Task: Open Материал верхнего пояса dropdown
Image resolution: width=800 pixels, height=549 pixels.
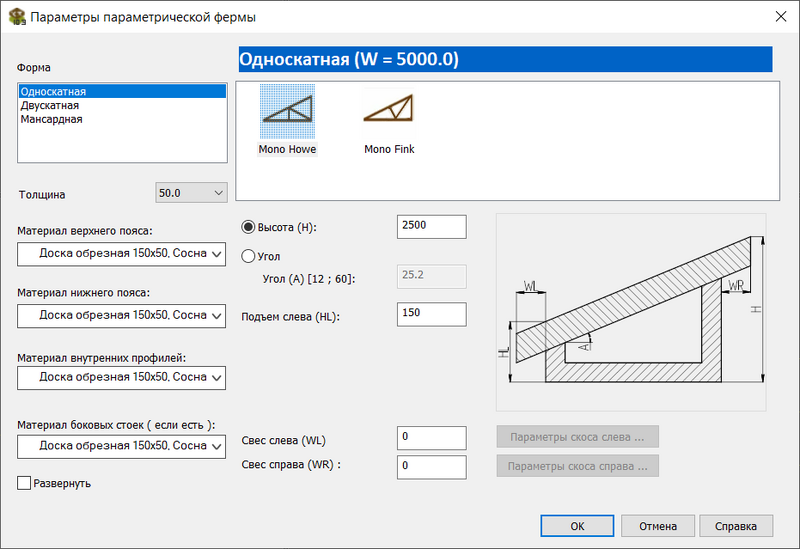Action: click(121, 254)
